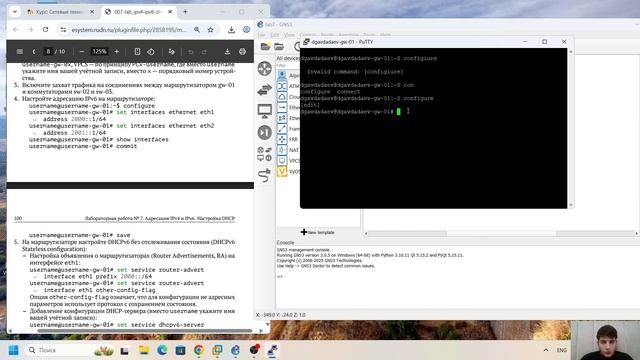Click PuTTY vertical scrollbar down arrow

pyautogui.click(x=571, y=205)
